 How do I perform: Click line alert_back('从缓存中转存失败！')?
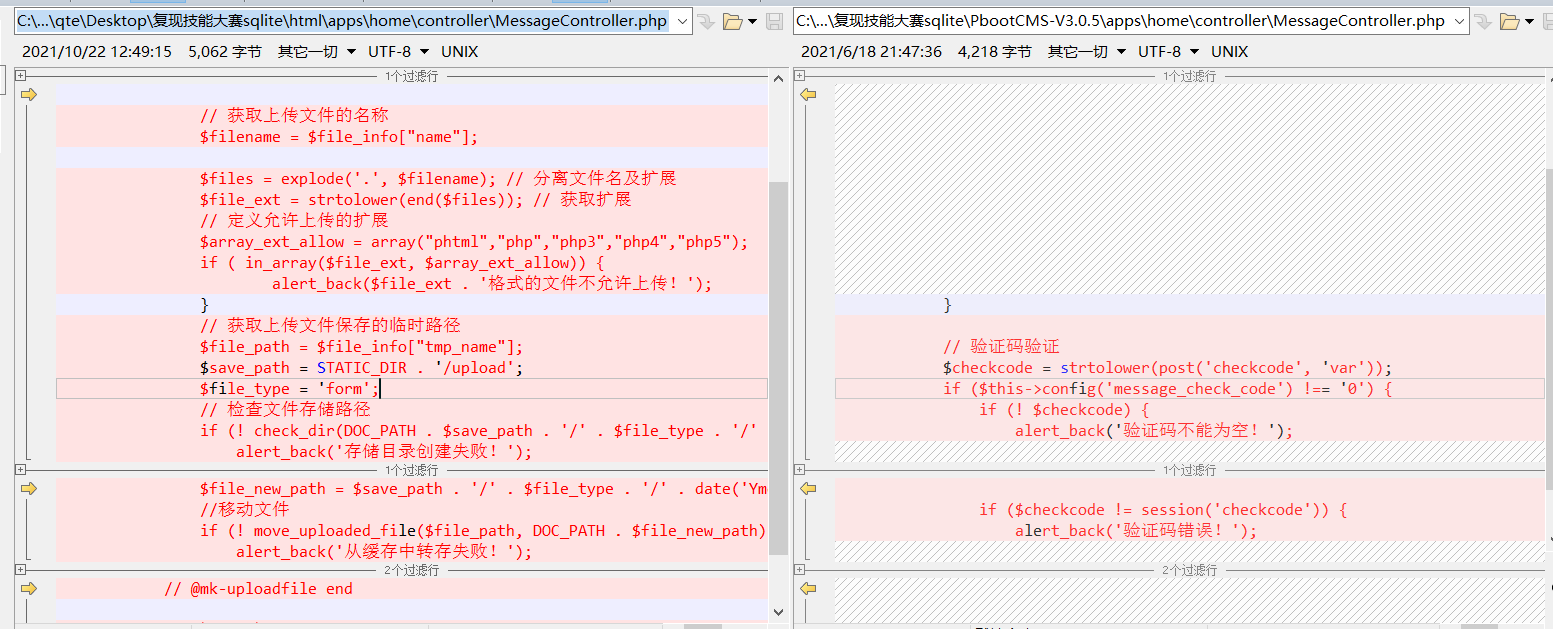click(384, 552)
